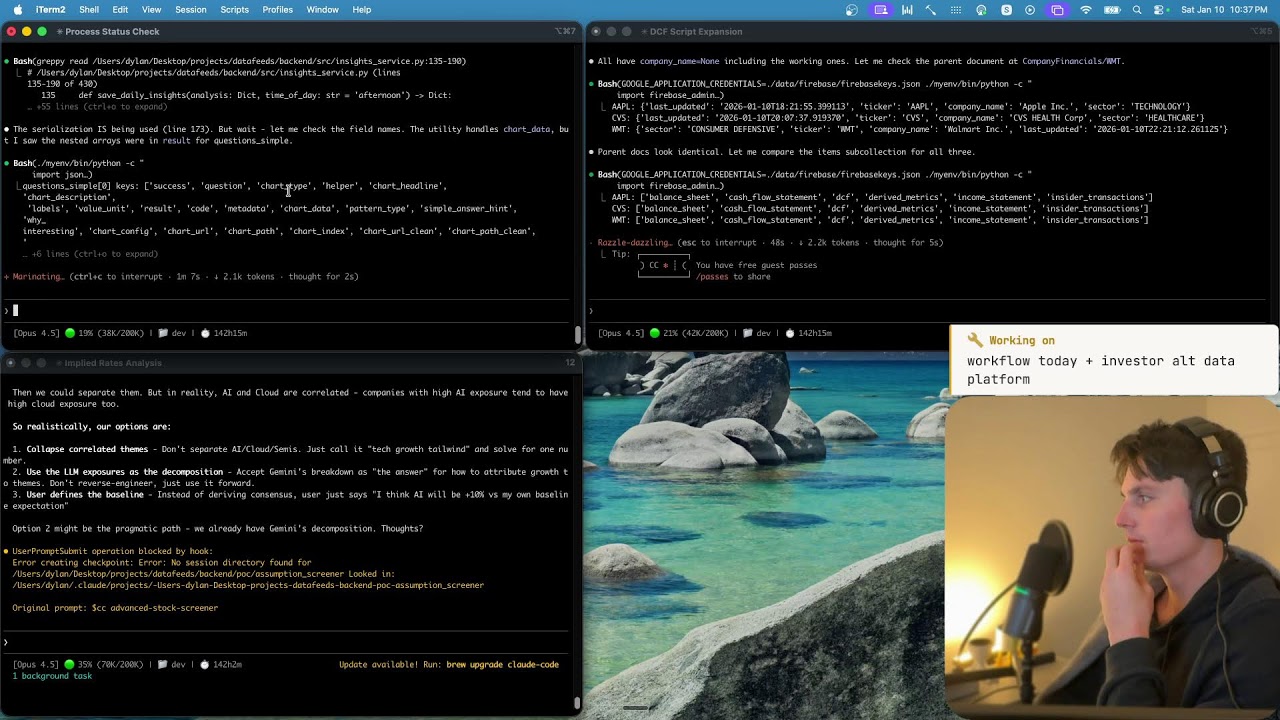The width and height of the screenshot is (1280, 720).
Task: Click the scrollbar in Implied Rates Analysis window
Action: point(578,703)
